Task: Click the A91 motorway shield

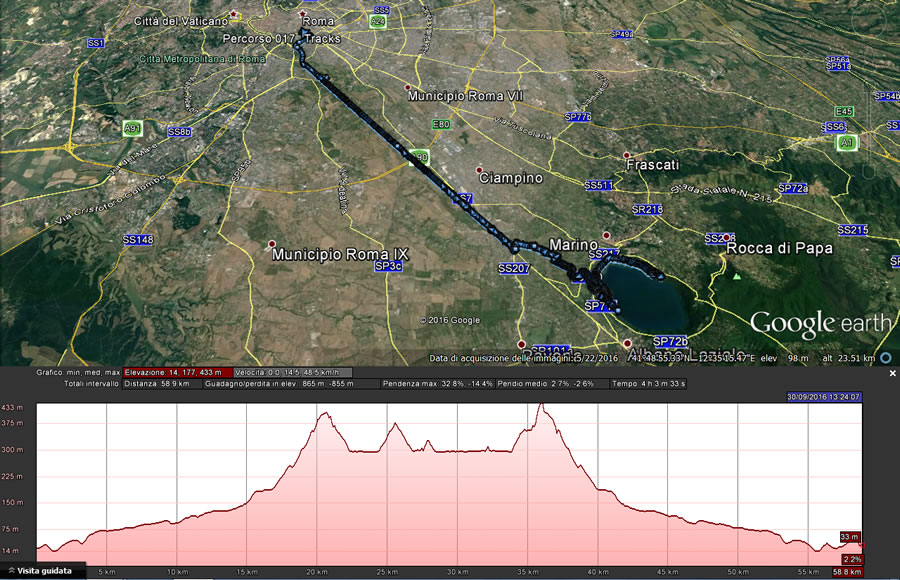Action: tap(132, 128)
